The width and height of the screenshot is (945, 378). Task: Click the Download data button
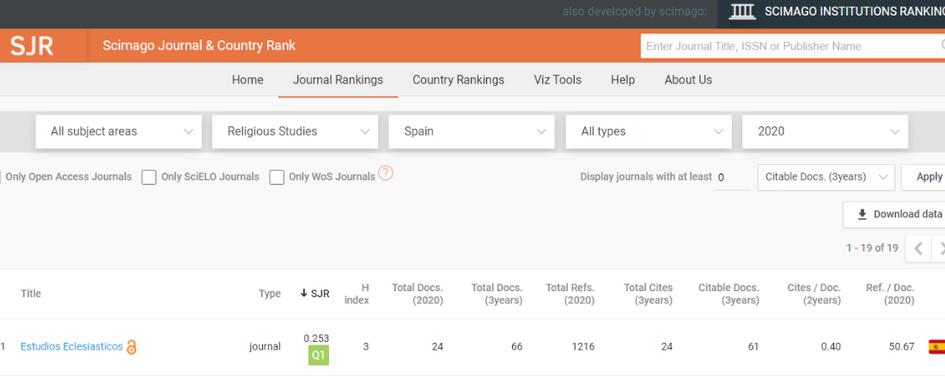(894, 215)
